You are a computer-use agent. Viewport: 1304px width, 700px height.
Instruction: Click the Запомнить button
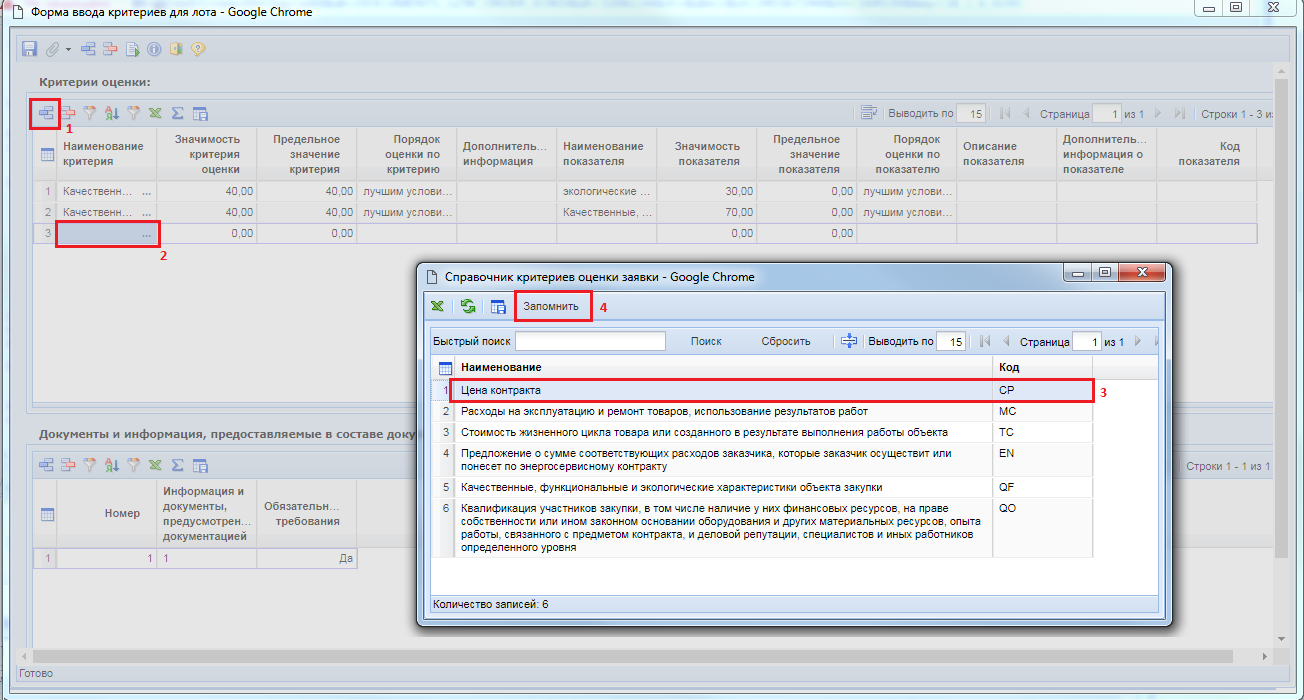[551, 306]
